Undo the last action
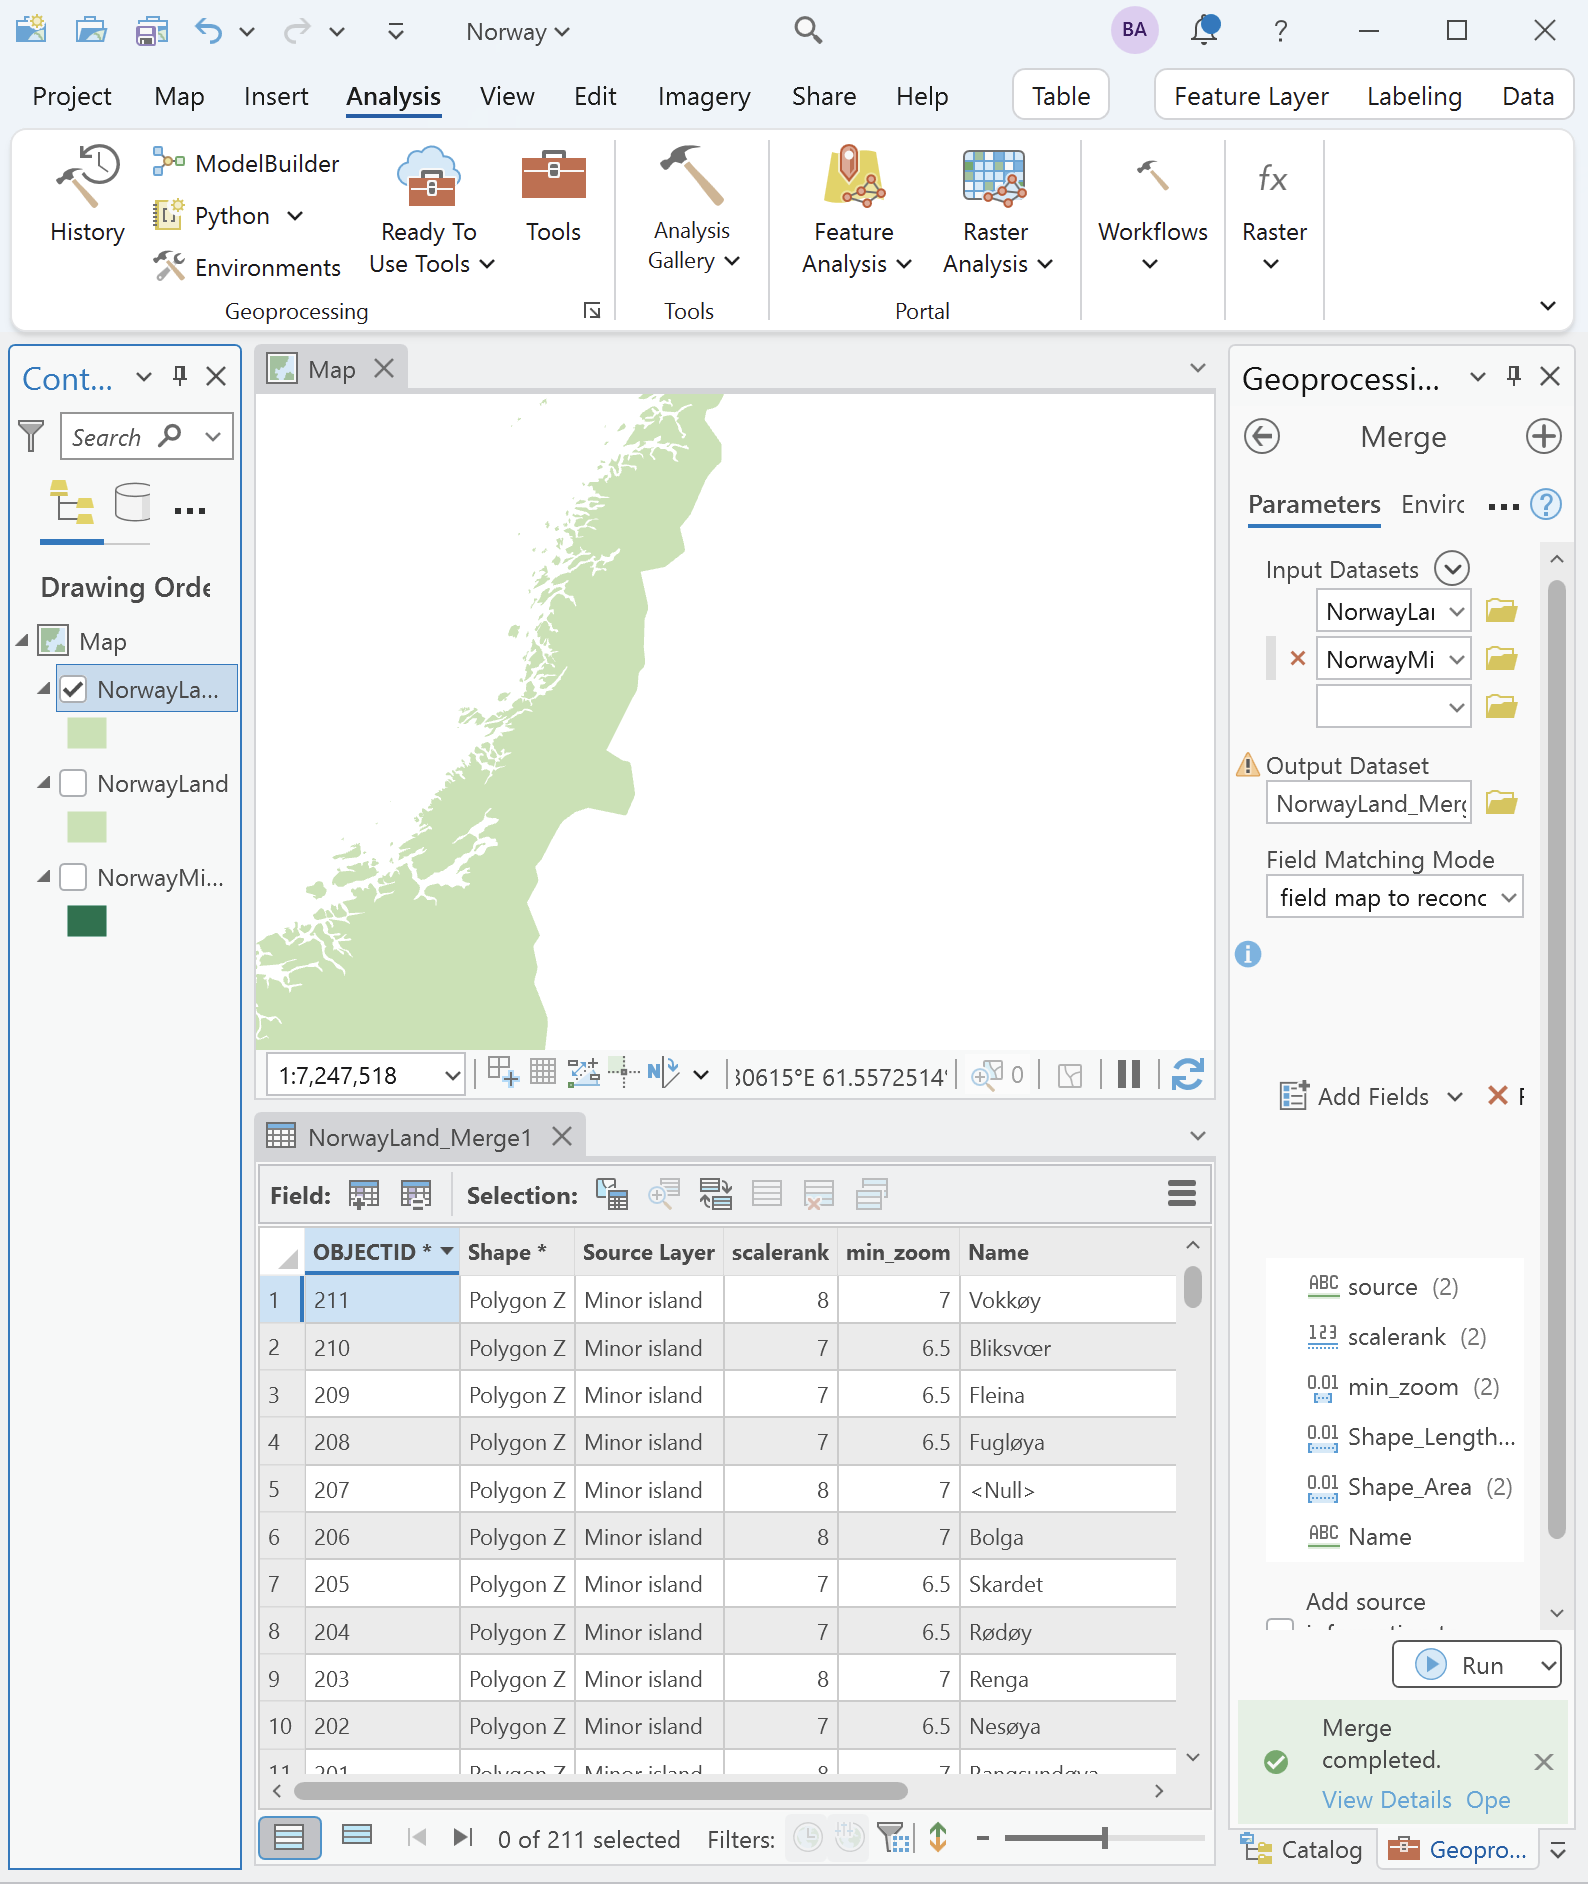The height and width of the screenshot is (1884, 1588). 208,30
